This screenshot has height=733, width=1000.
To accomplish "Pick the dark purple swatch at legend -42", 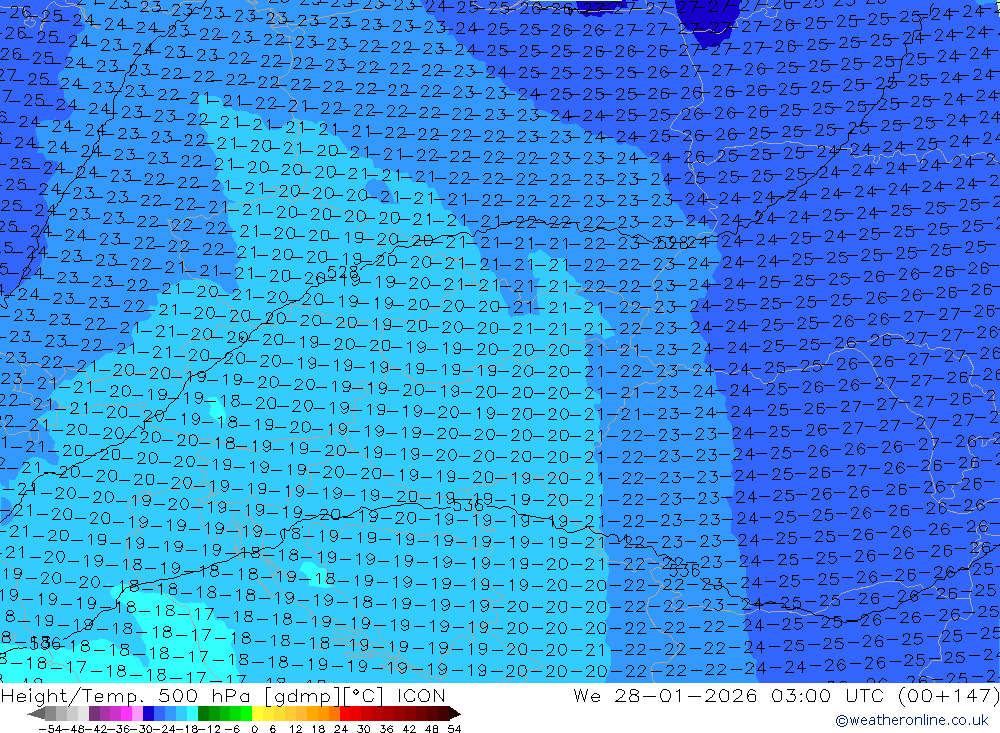I will pos(94,713).
